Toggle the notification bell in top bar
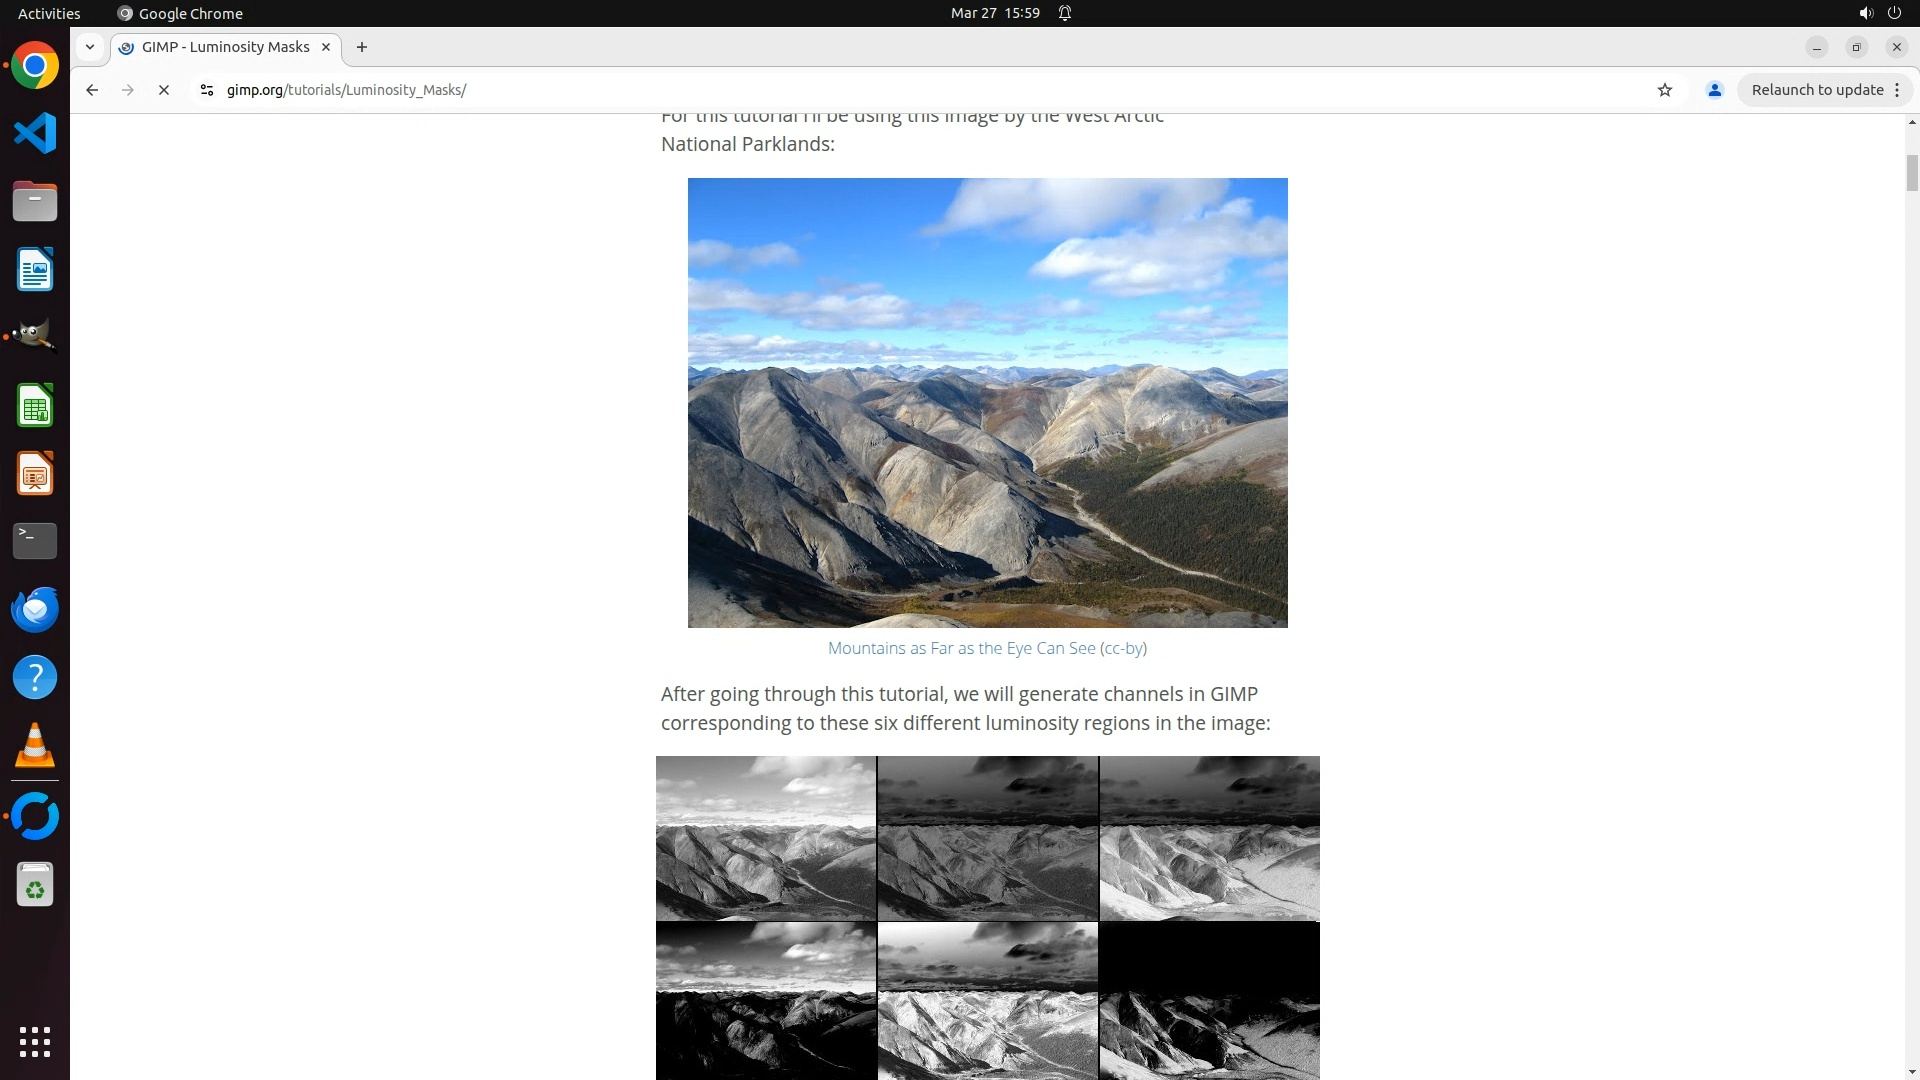The height and width of the screenshot is (1080, 1920). 1065,13
